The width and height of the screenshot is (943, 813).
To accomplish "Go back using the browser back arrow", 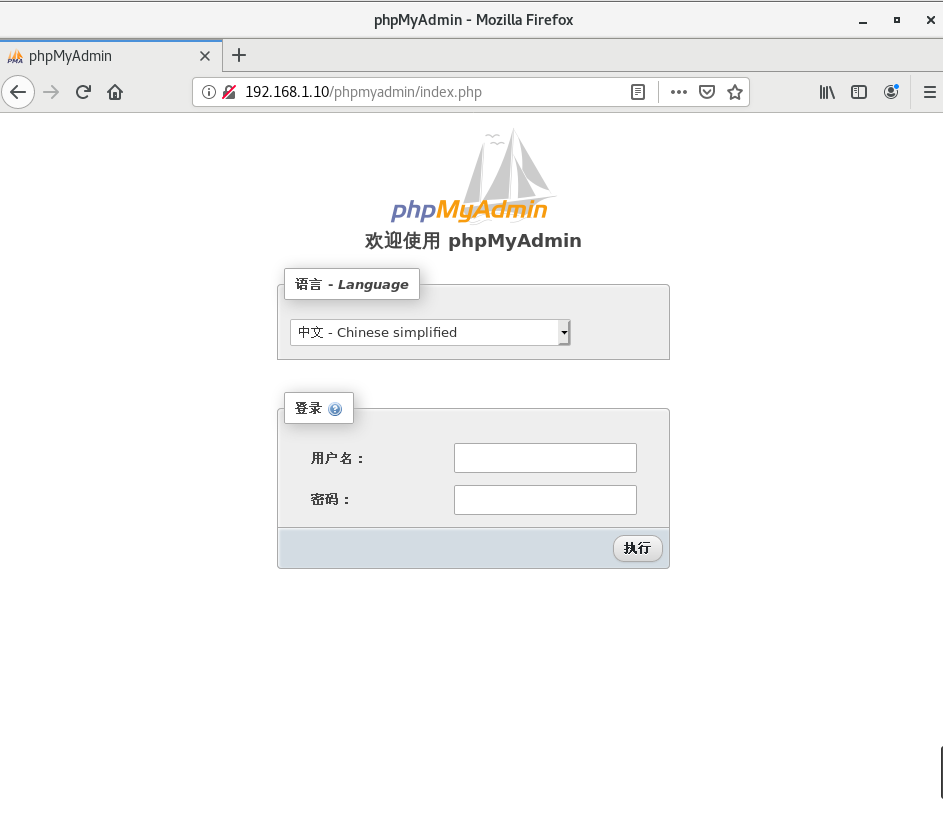I will coord(18,92).
